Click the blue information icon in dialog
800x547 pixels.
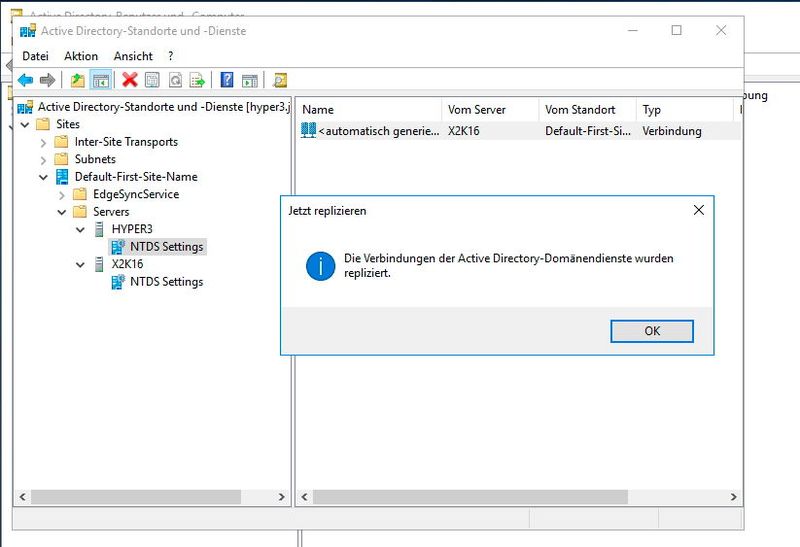320,266
